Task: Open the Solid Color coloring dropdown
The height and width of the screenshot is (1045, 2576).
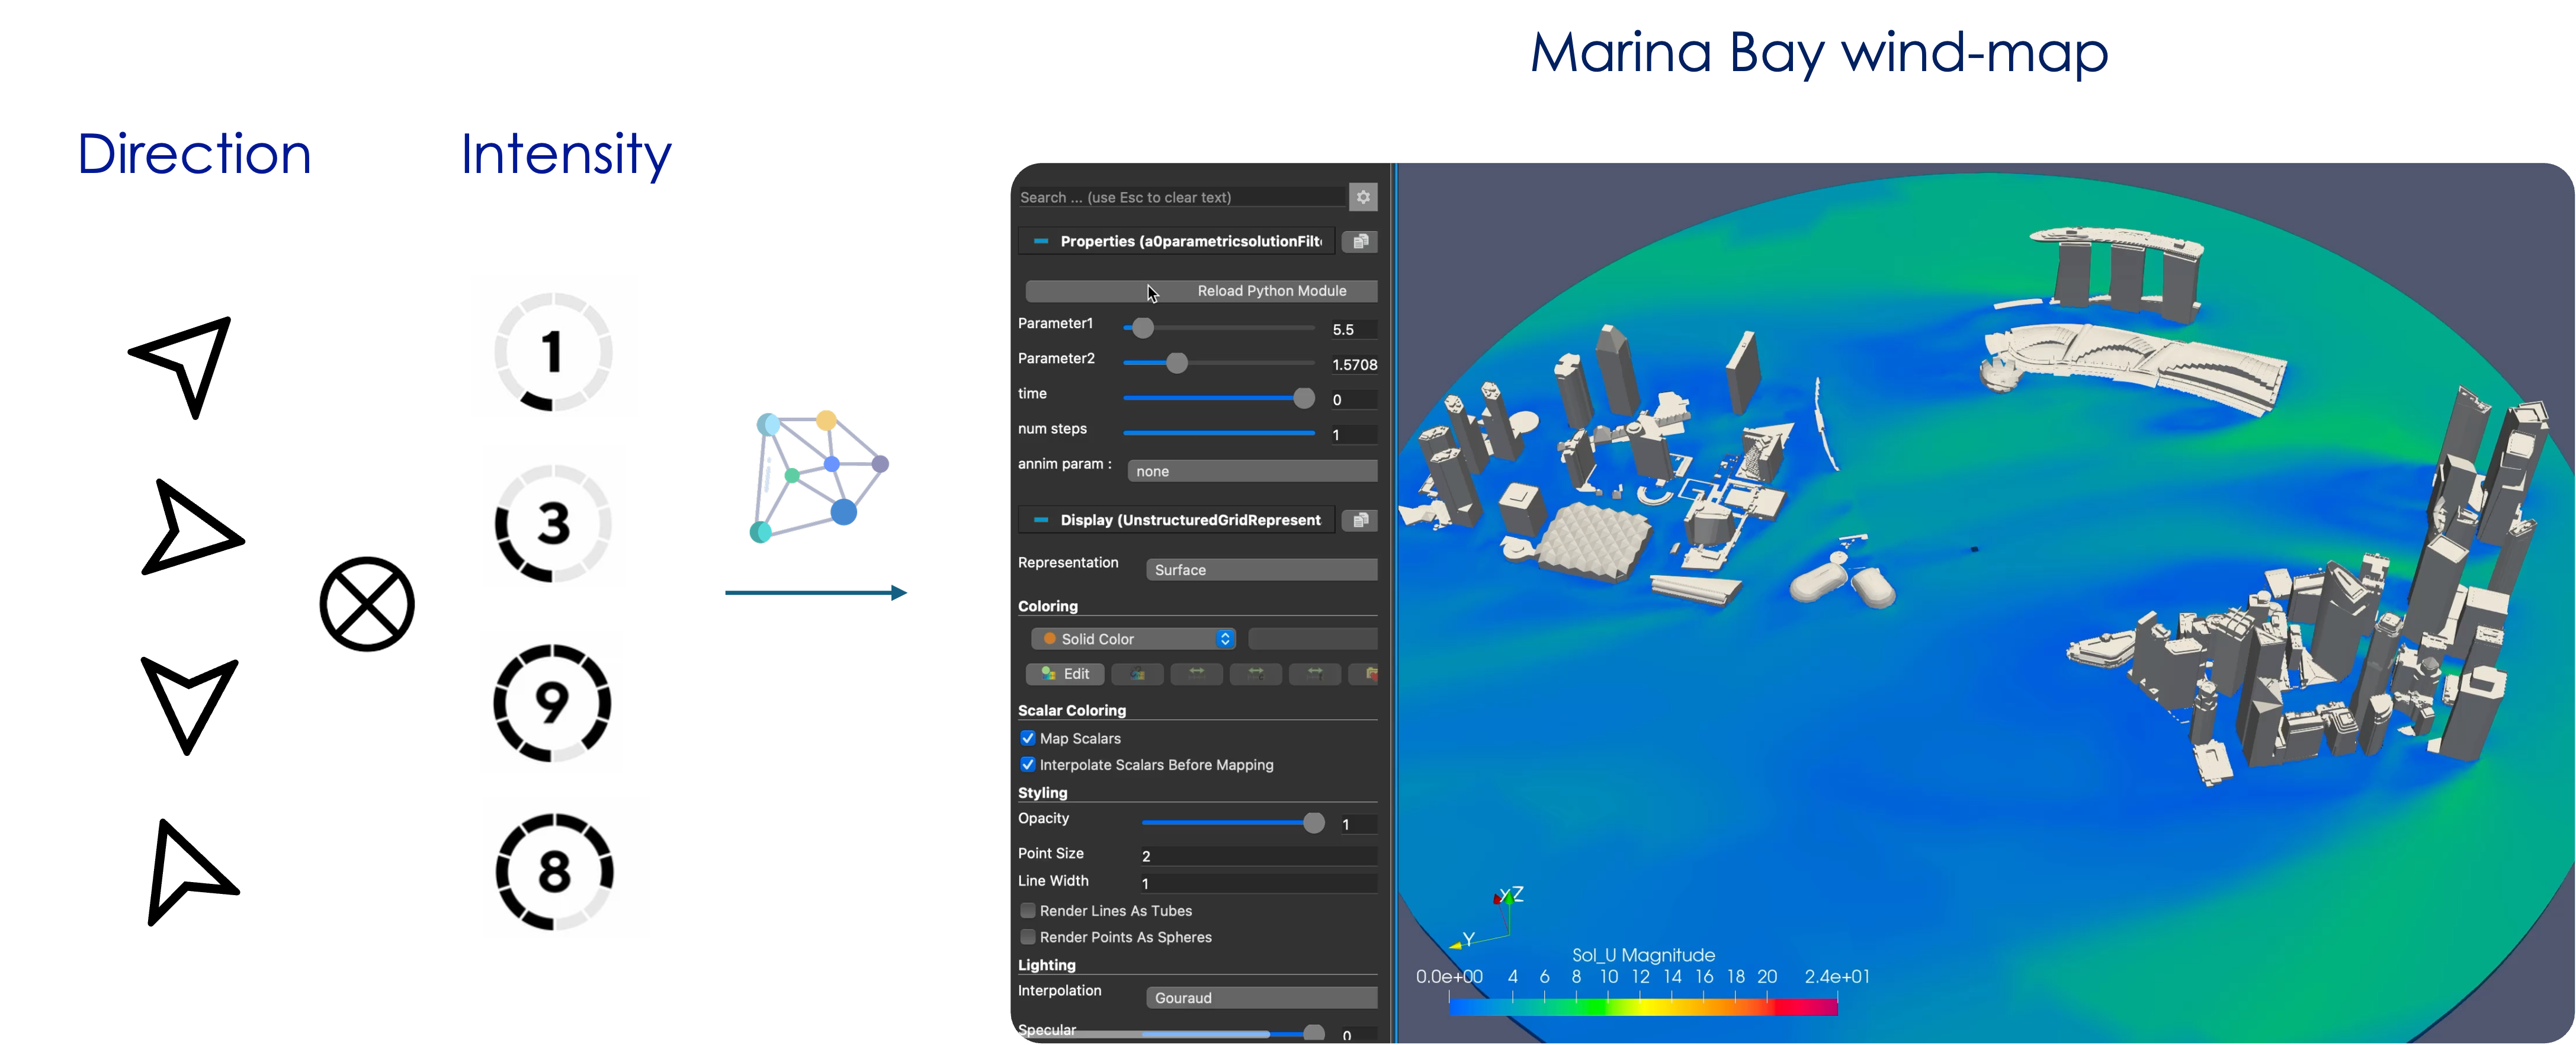Action: coord(1133,639)
